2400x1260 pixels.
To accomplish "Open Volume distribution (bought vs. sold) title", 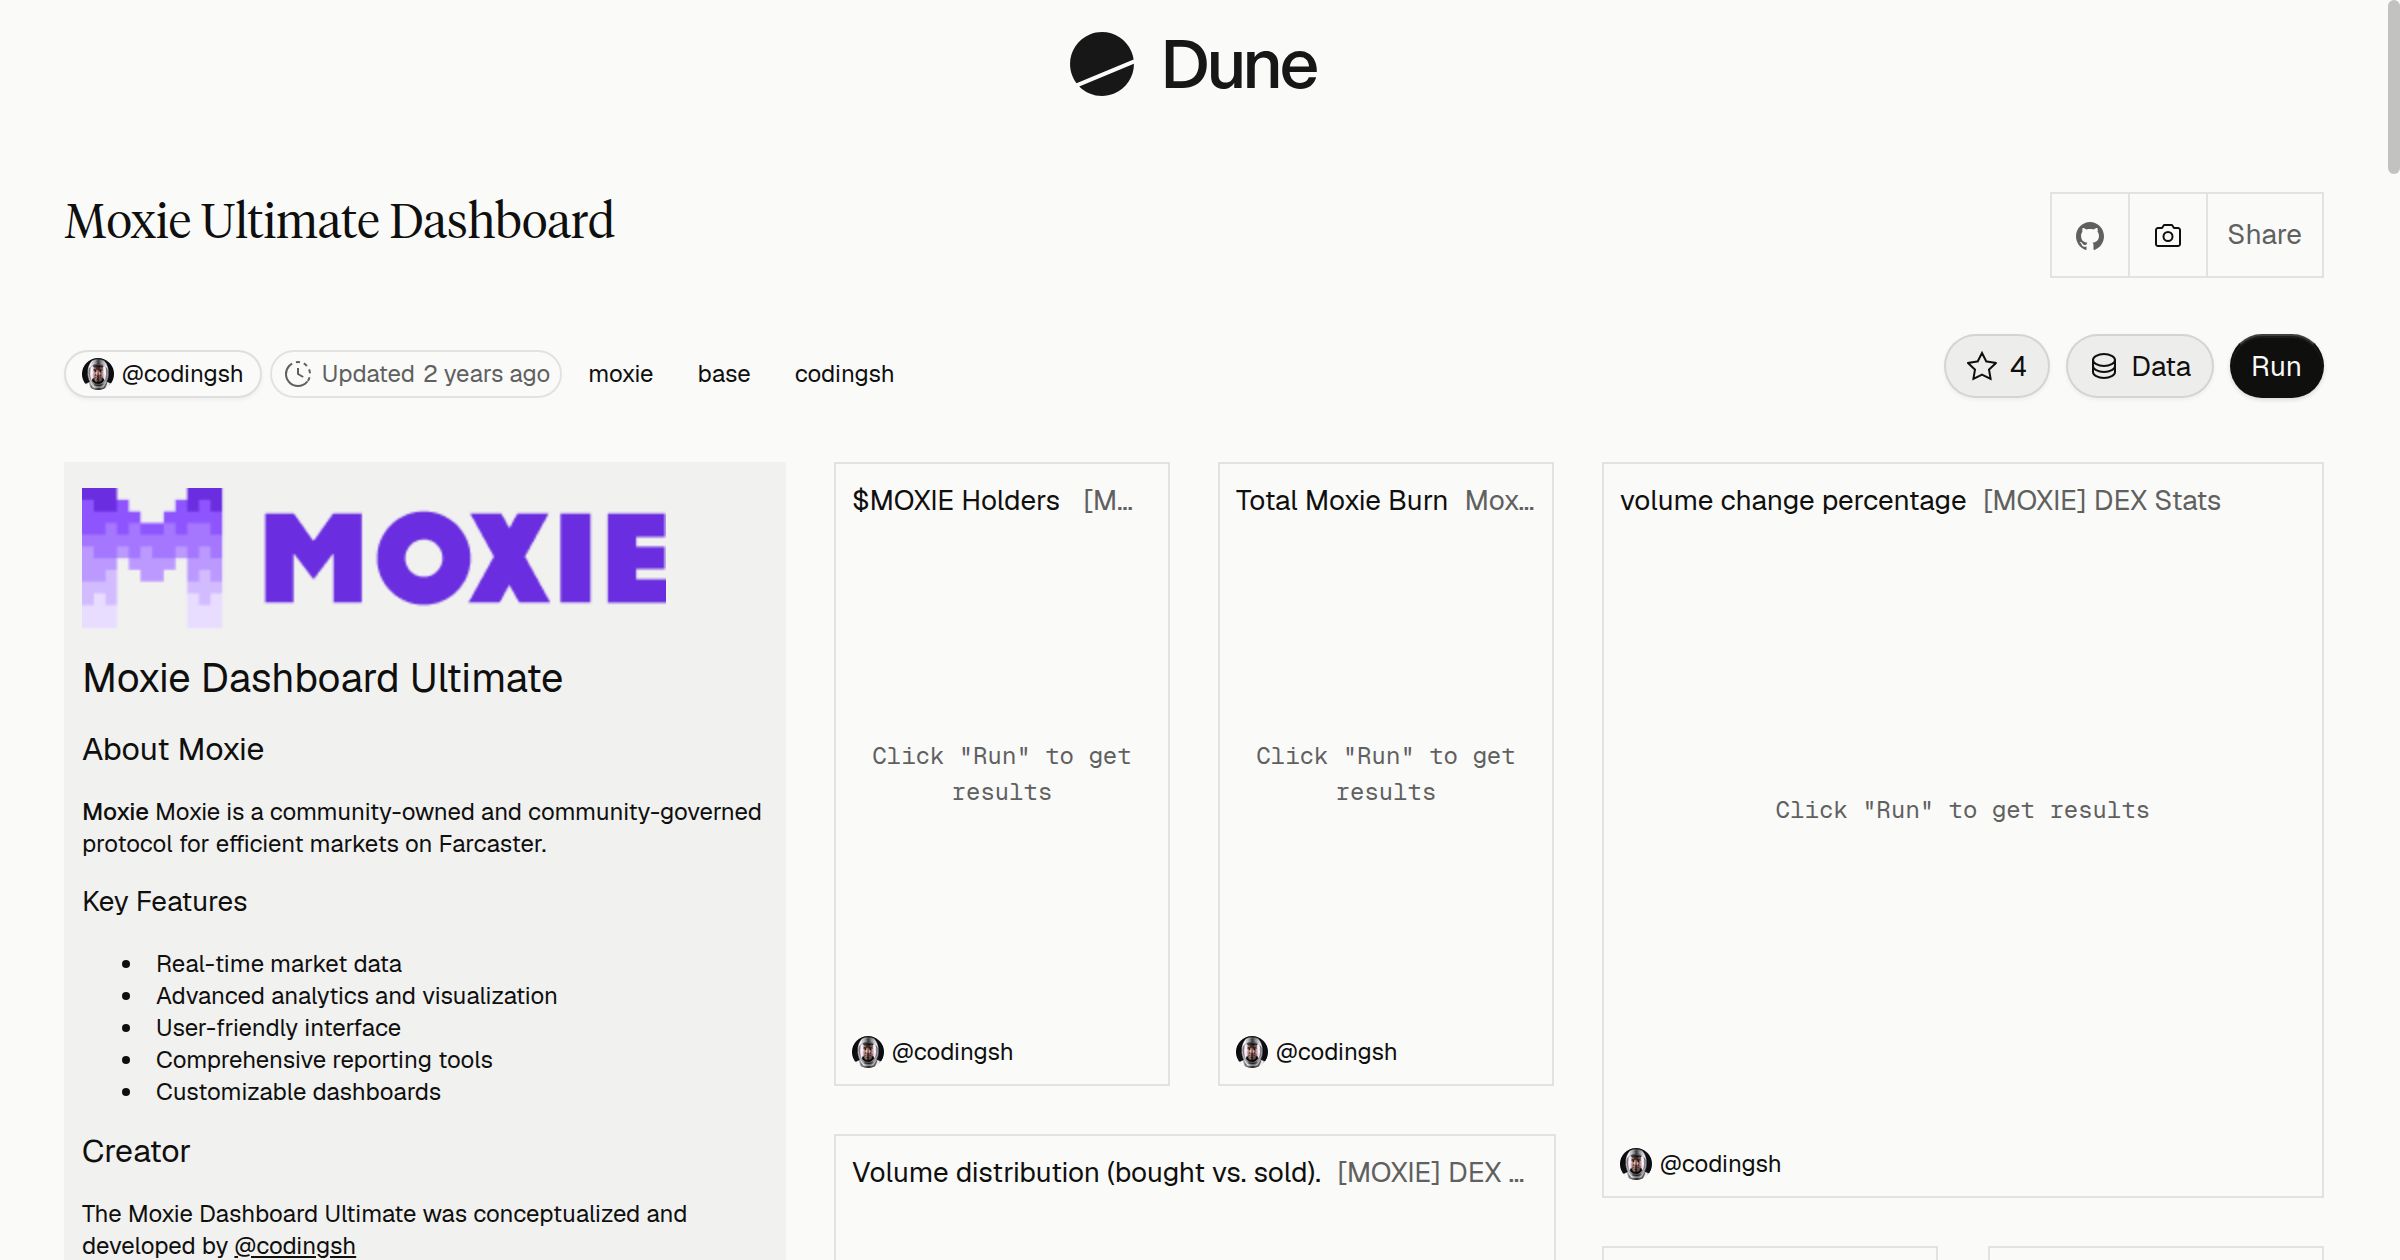I will (x=1087, y=1172).
